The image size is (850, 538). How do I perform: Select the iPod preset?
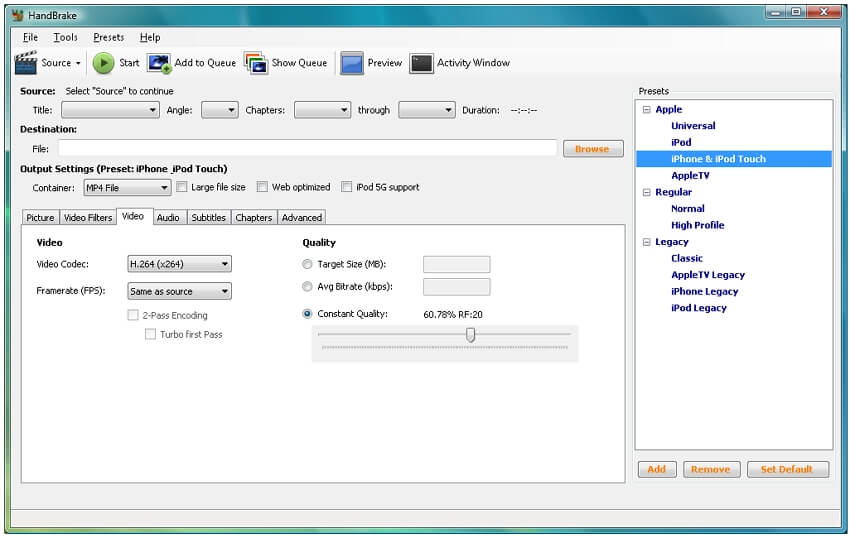pyautogui.click(x=681, y=143)
